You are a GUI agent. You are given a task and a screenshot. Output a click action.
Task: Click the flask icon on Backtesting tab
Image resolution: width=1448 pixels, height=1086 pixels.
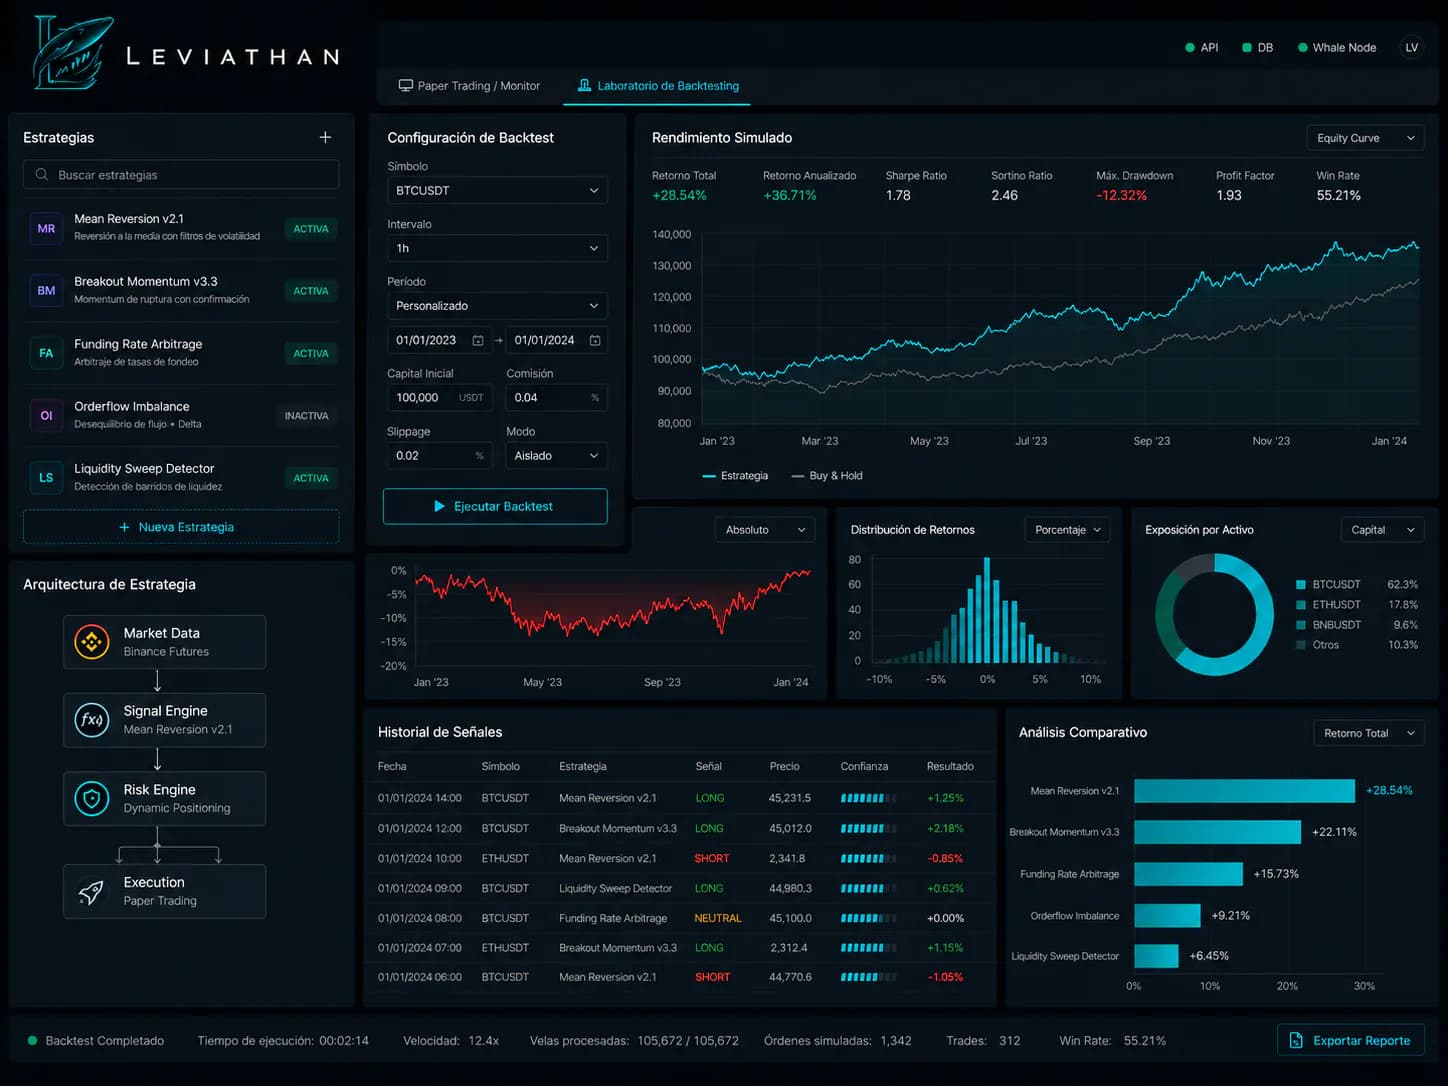click(x=585, y=85)
